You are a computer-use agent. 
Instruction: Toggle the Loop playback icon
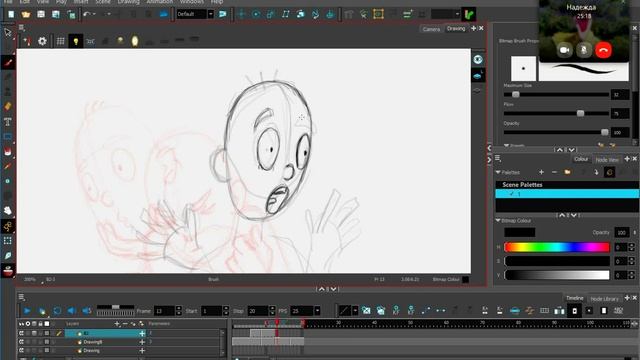pyautogui.click(x=57, y=311)
